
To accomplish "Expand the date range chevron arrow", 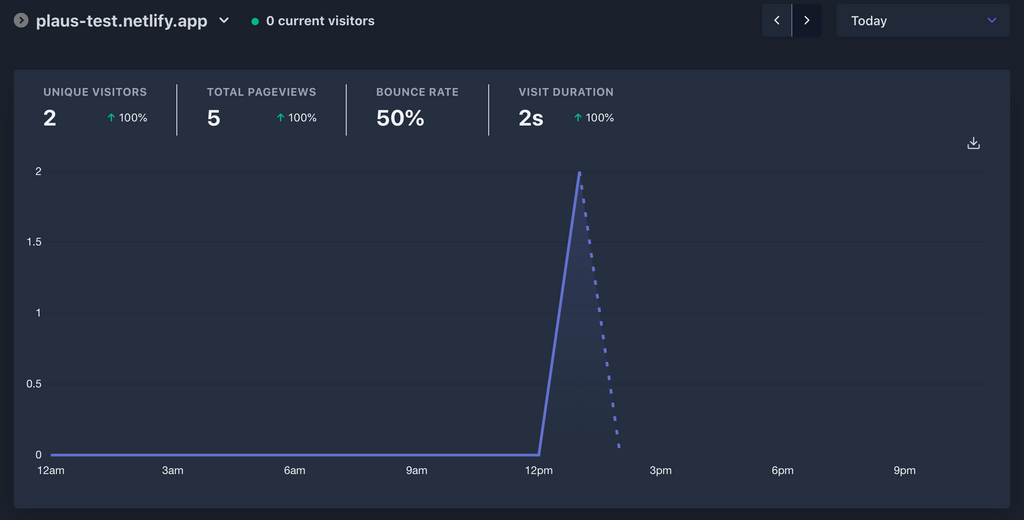I will coord(991,20).
